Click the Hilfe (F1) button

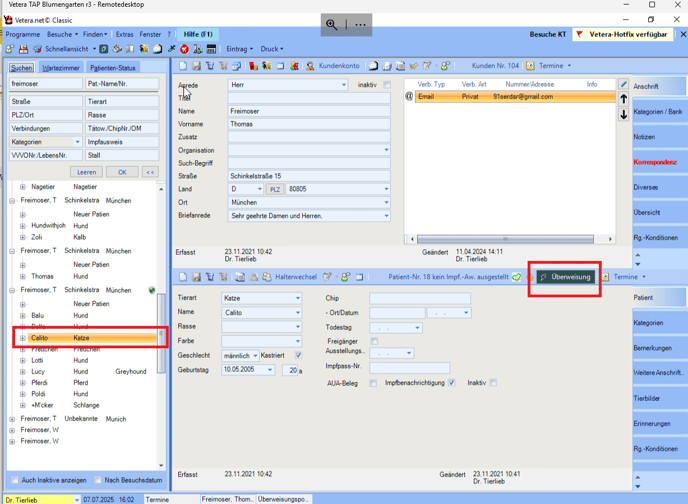coord(198,34)
